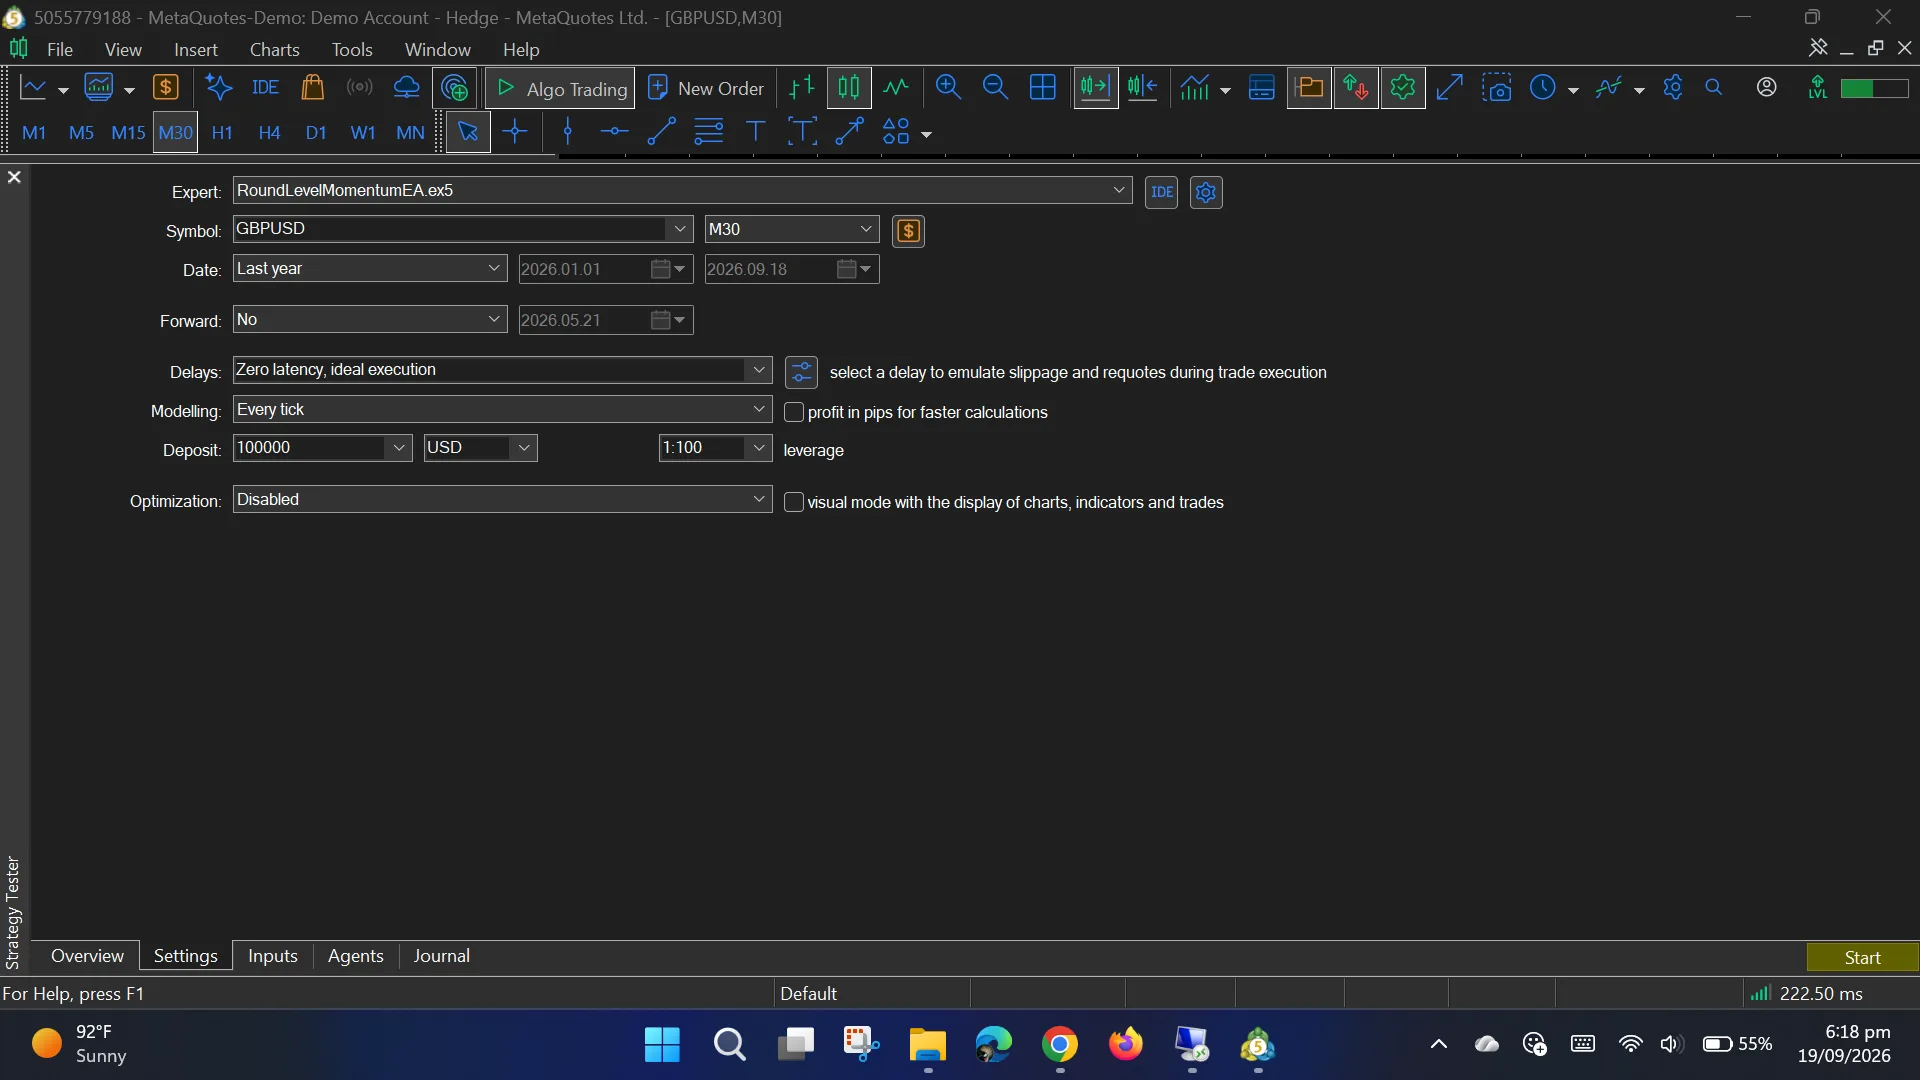This screenshot has width=1920, height=1080.
Task: Open the Charts menu
Action: pos(274,49)
